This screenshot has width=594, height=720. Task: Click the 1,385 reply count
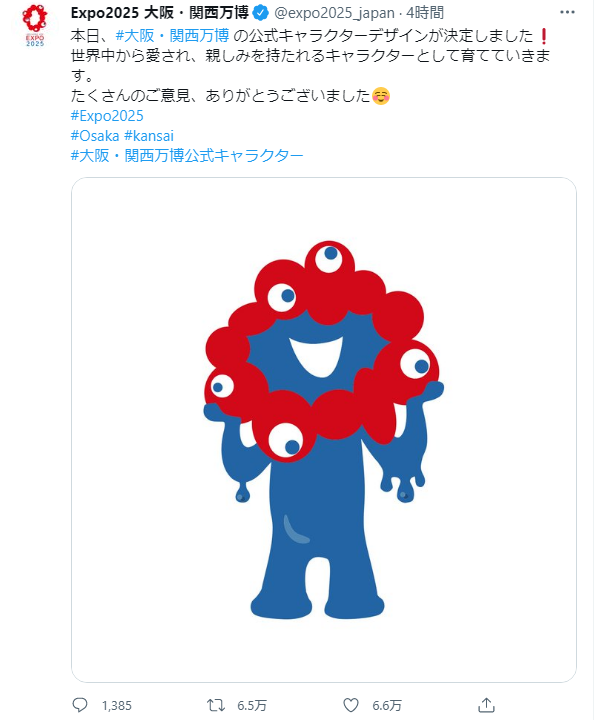117,705
